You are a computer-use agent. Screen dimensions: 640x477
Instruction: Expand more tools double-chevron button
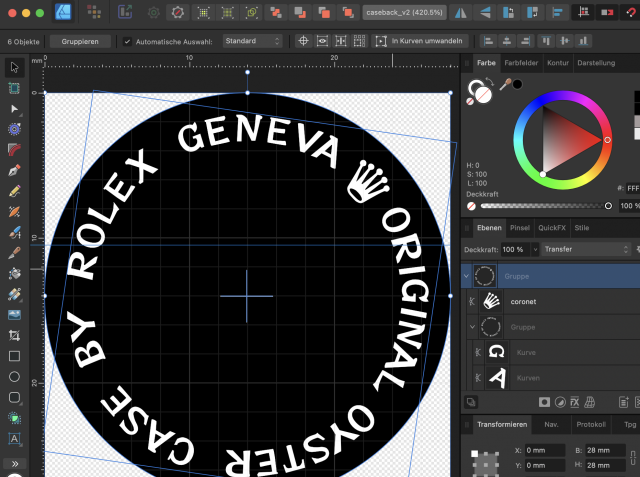15,464
